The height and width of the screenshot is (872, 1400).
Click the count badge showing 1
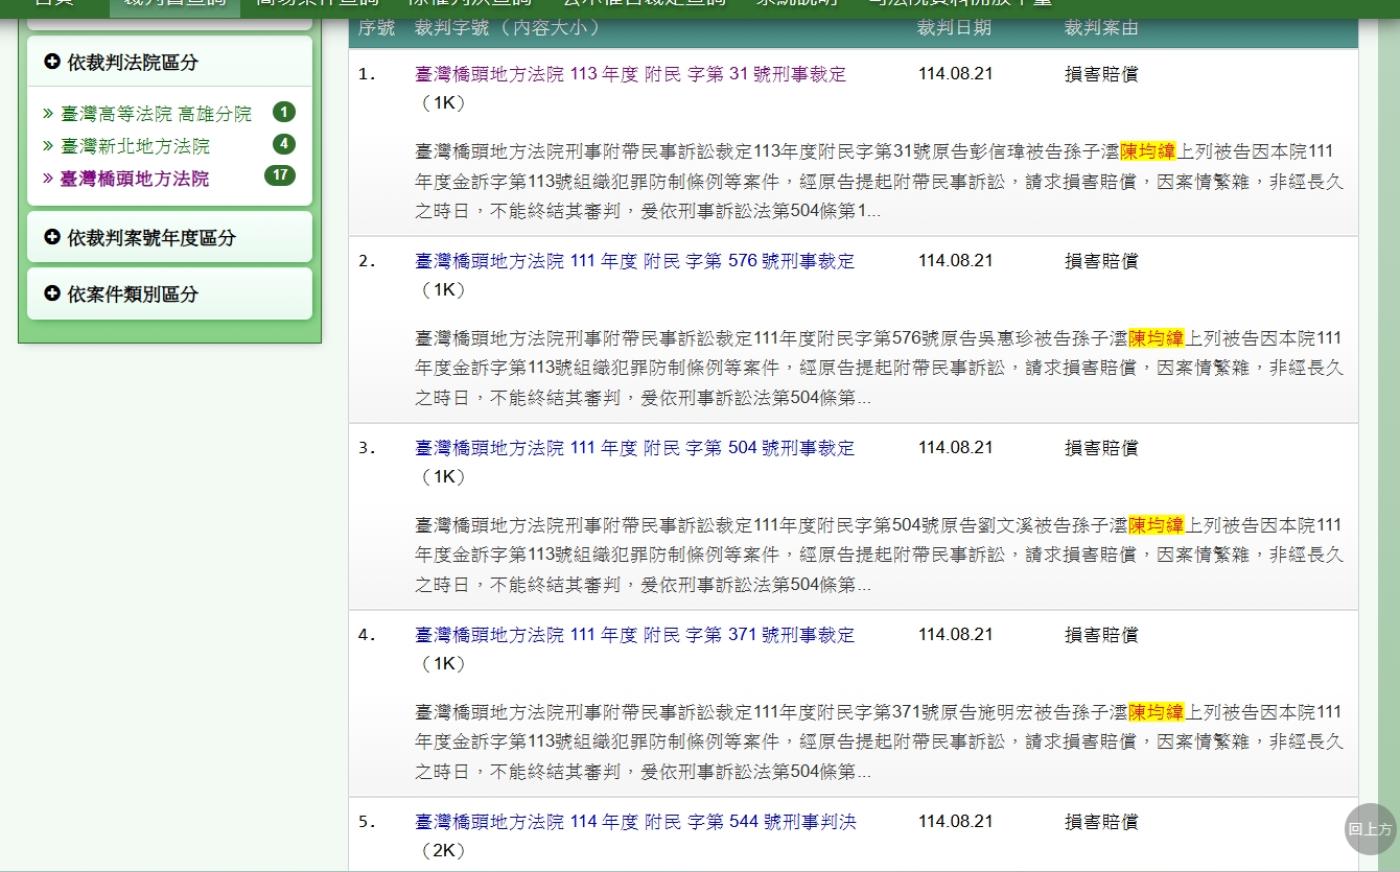pos(284,112)
